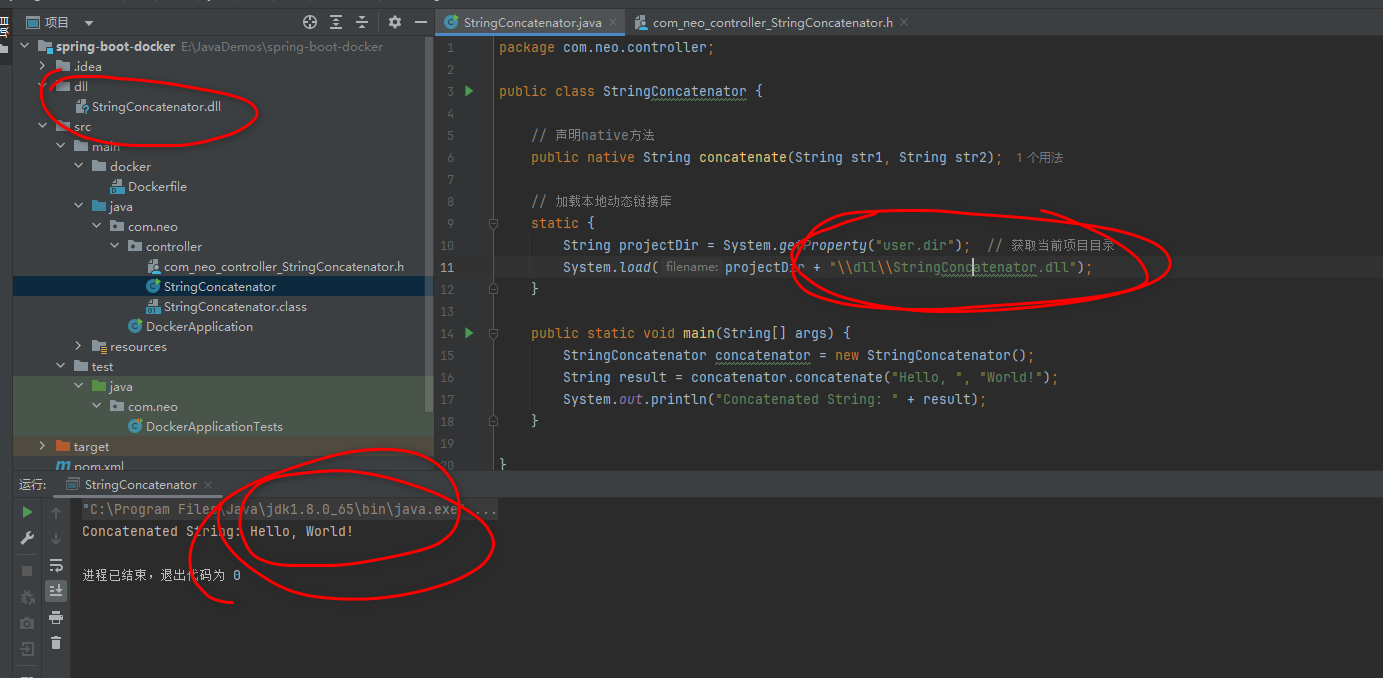Expand the target folder

pyautogui.click(x=43, y=446)
